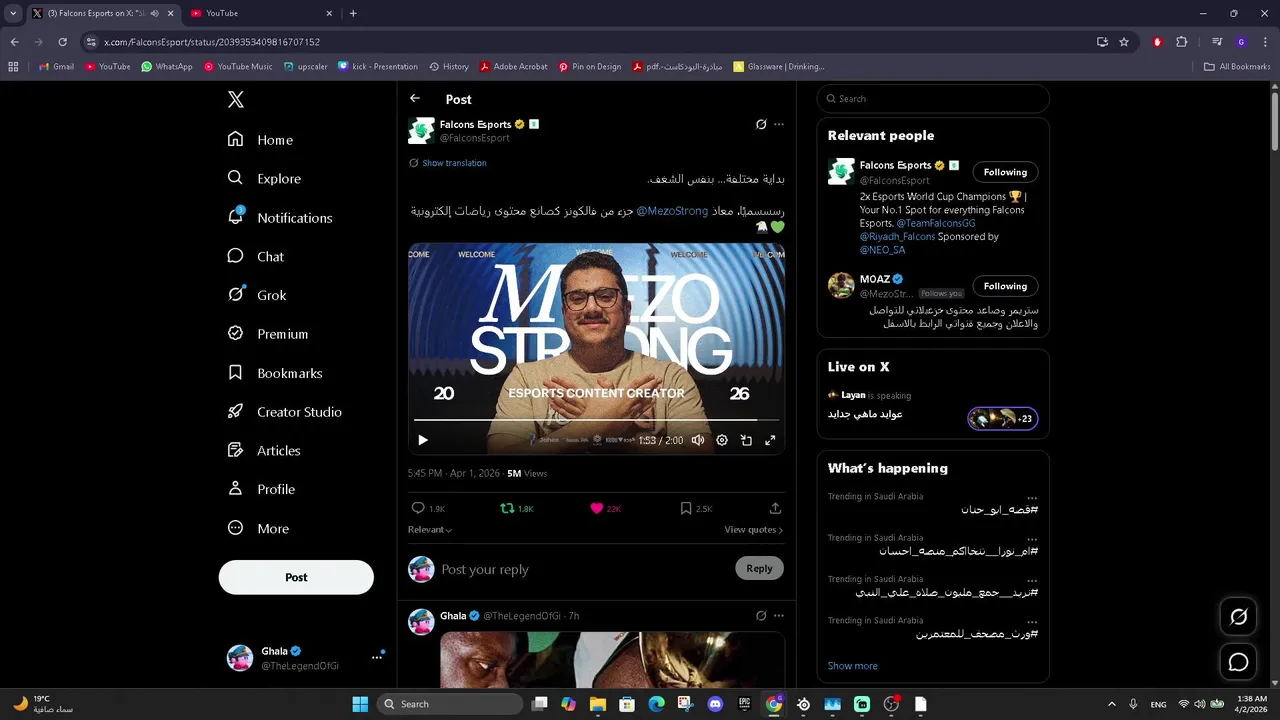Open three-dot menu on Ghala's reply

(x=779, y=616)
